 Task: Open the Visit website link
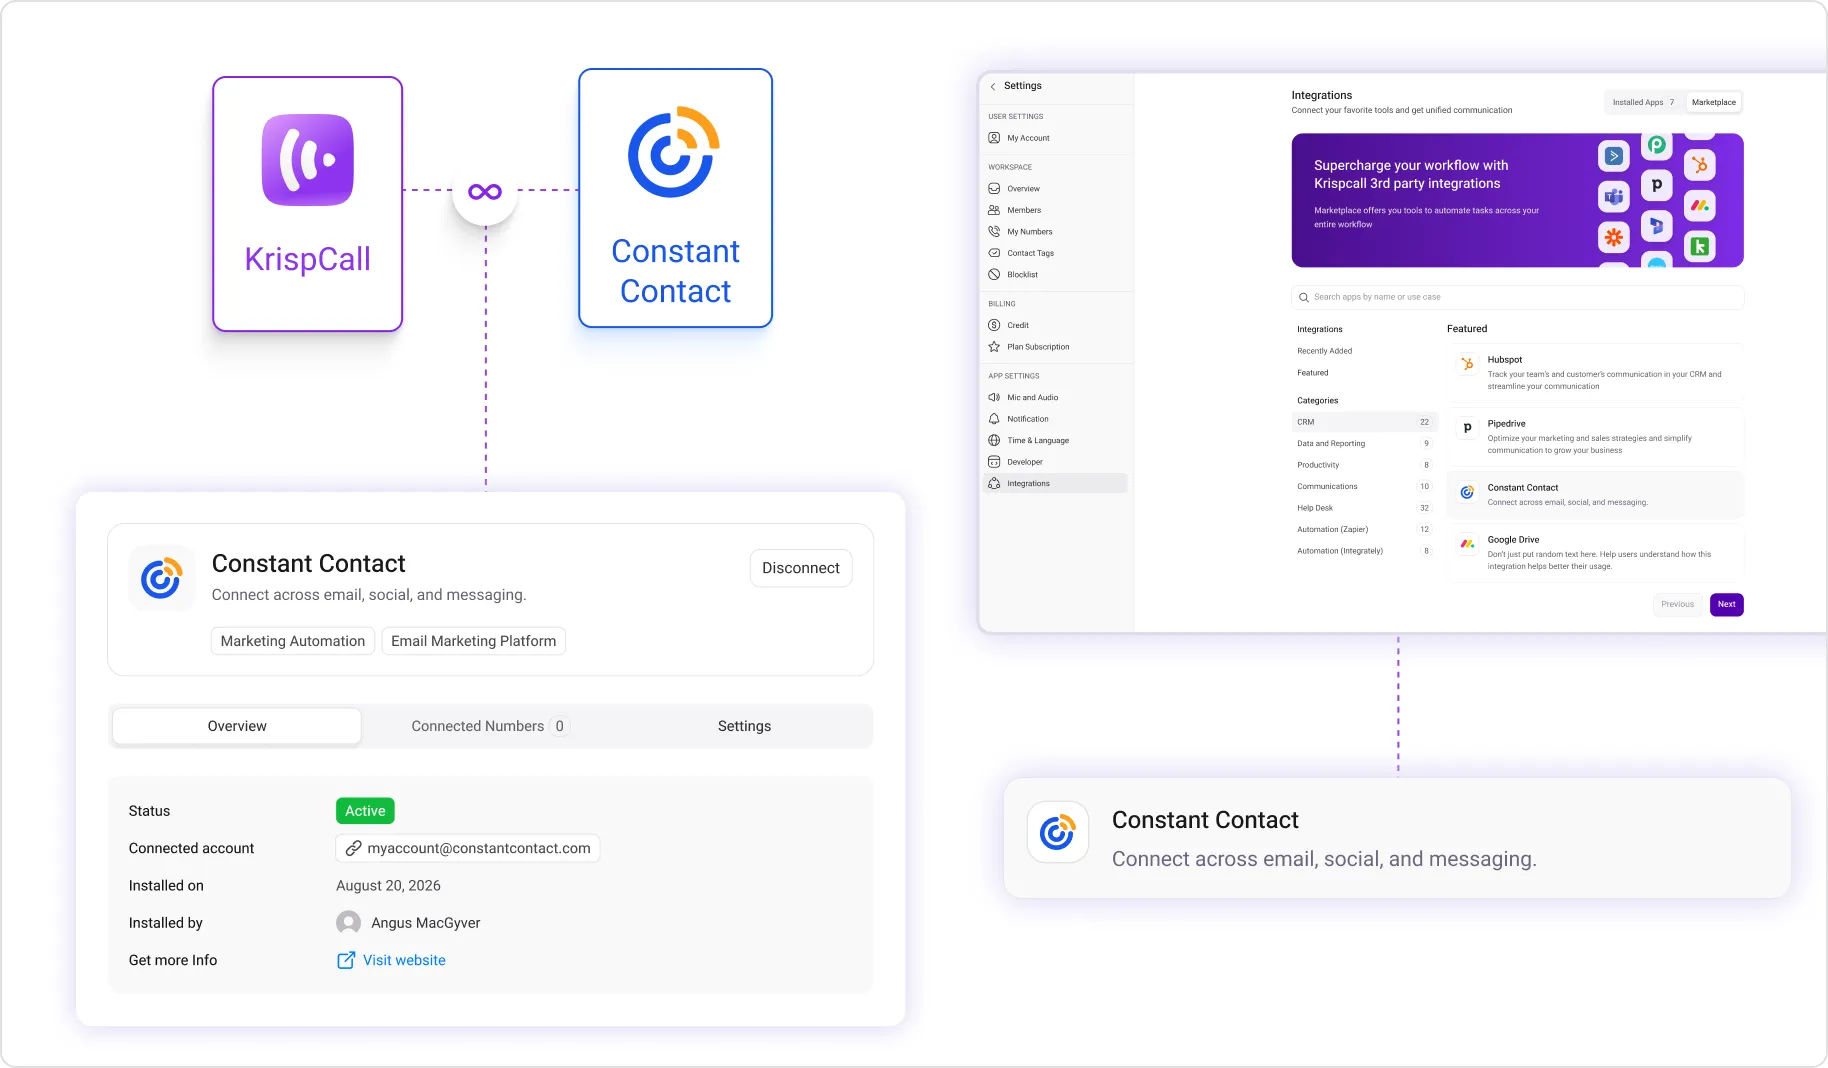[404, 960]
